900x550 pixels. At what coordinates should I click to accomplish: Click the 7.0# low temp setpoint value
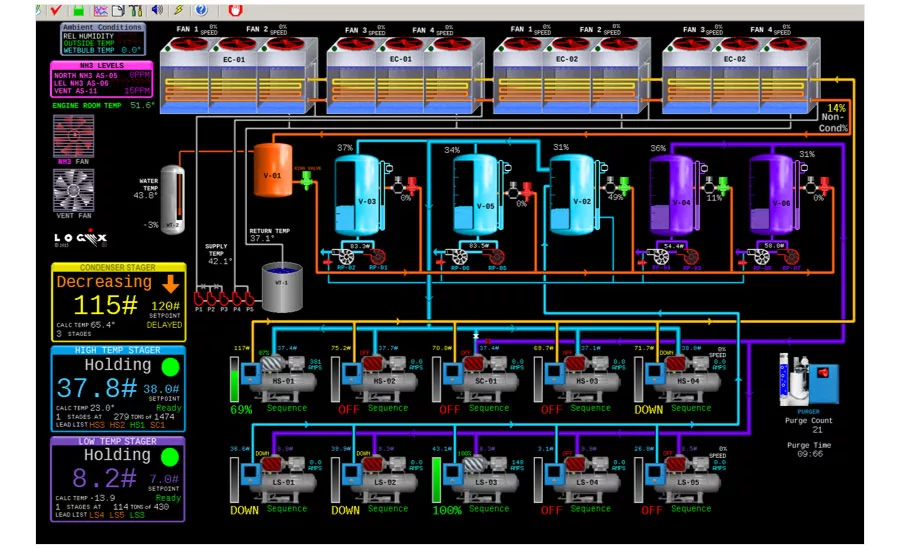pos(164,479)
